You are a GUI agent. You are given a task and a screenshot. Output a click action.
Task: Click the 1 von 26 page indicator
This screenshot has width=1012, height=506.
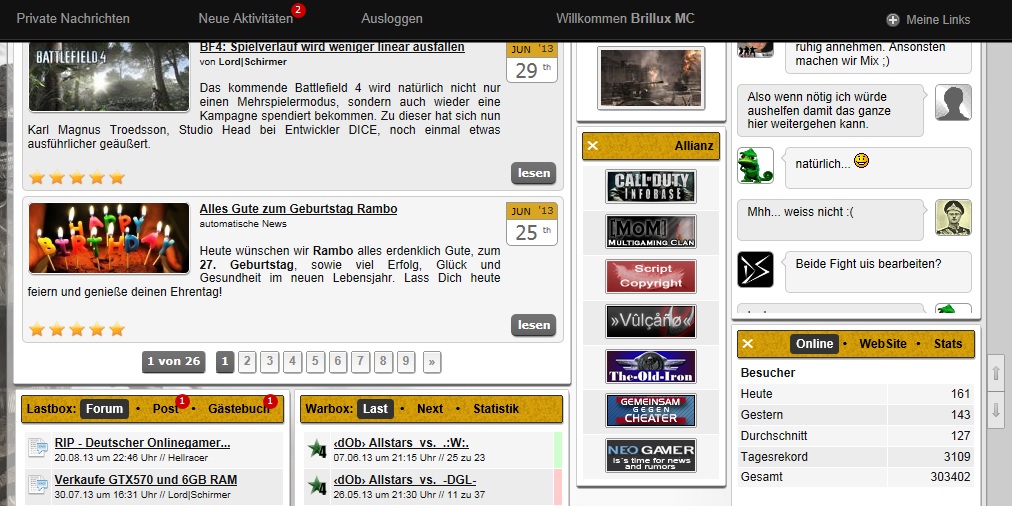point(174,361)
